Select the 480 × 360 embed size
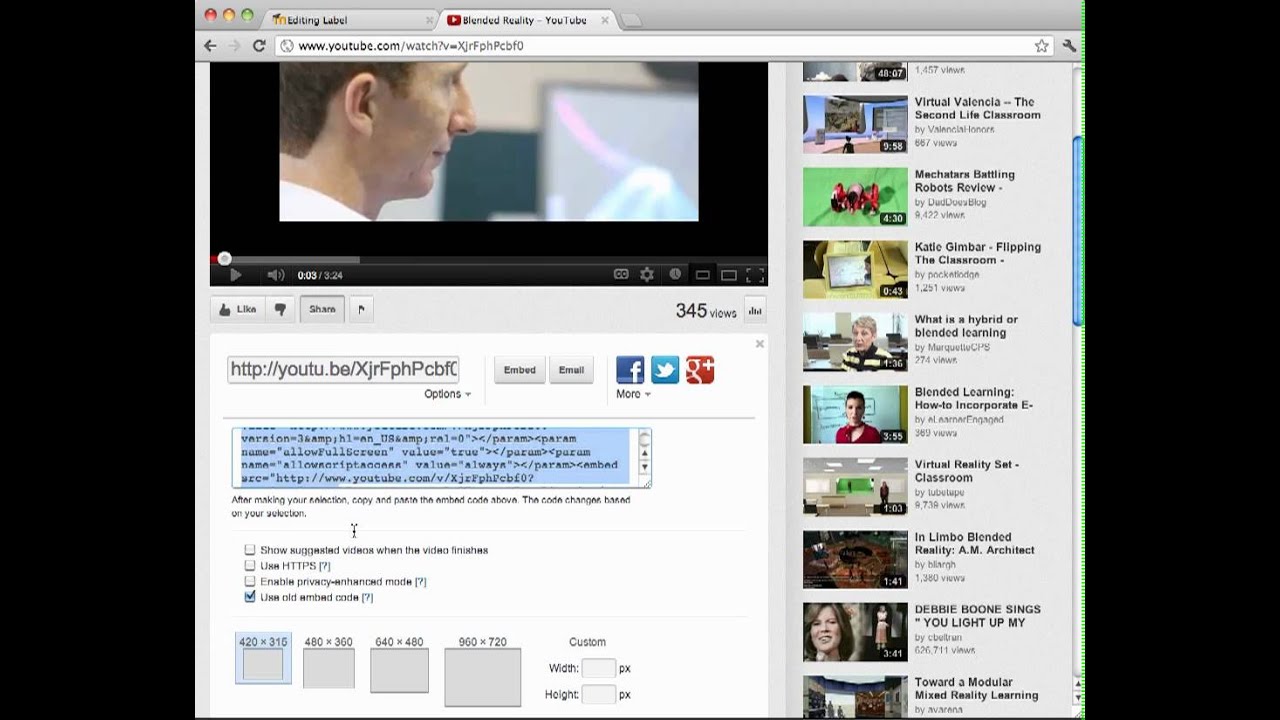 [x=328, y=662]
